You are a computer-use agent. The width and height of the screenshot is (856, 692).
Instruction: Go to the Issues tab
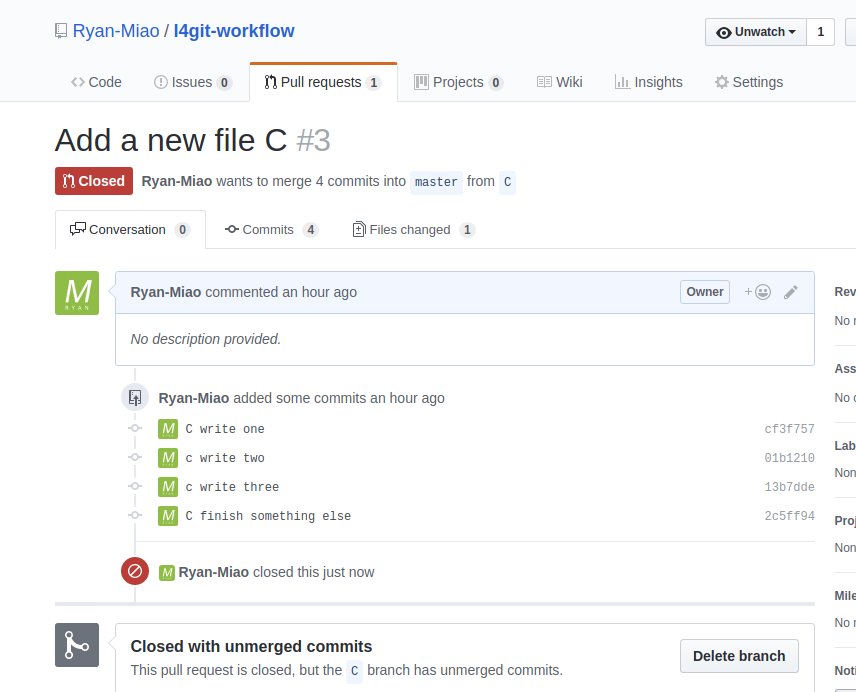[x=193, y=82]
